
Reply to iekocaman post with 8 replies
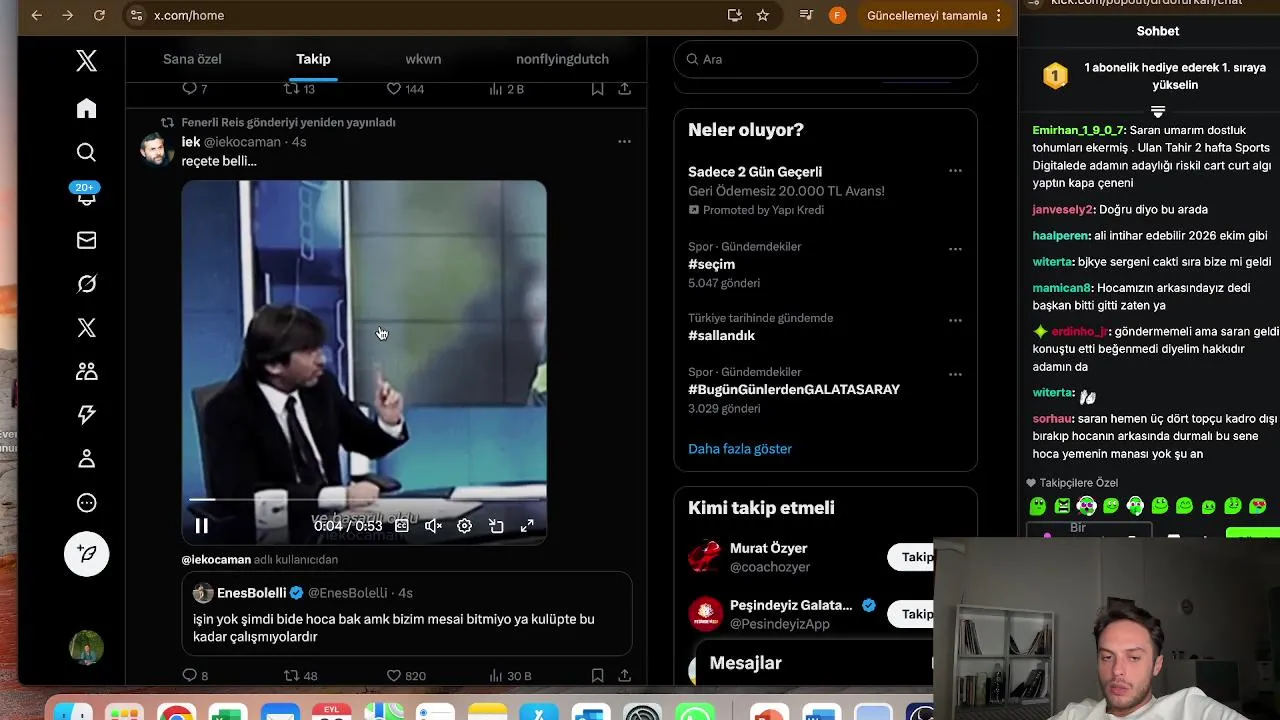[x=195, y=676]
